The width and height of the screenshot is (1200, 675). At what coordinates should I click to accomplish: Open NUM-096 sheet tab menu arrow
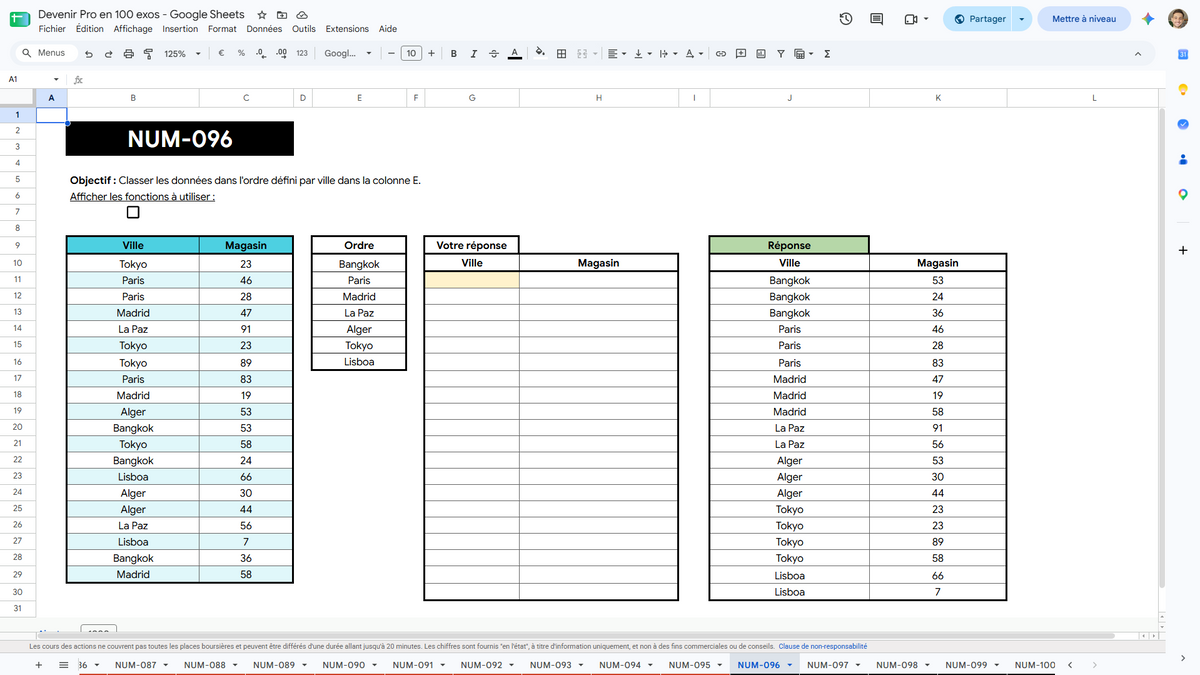point(790,665)
